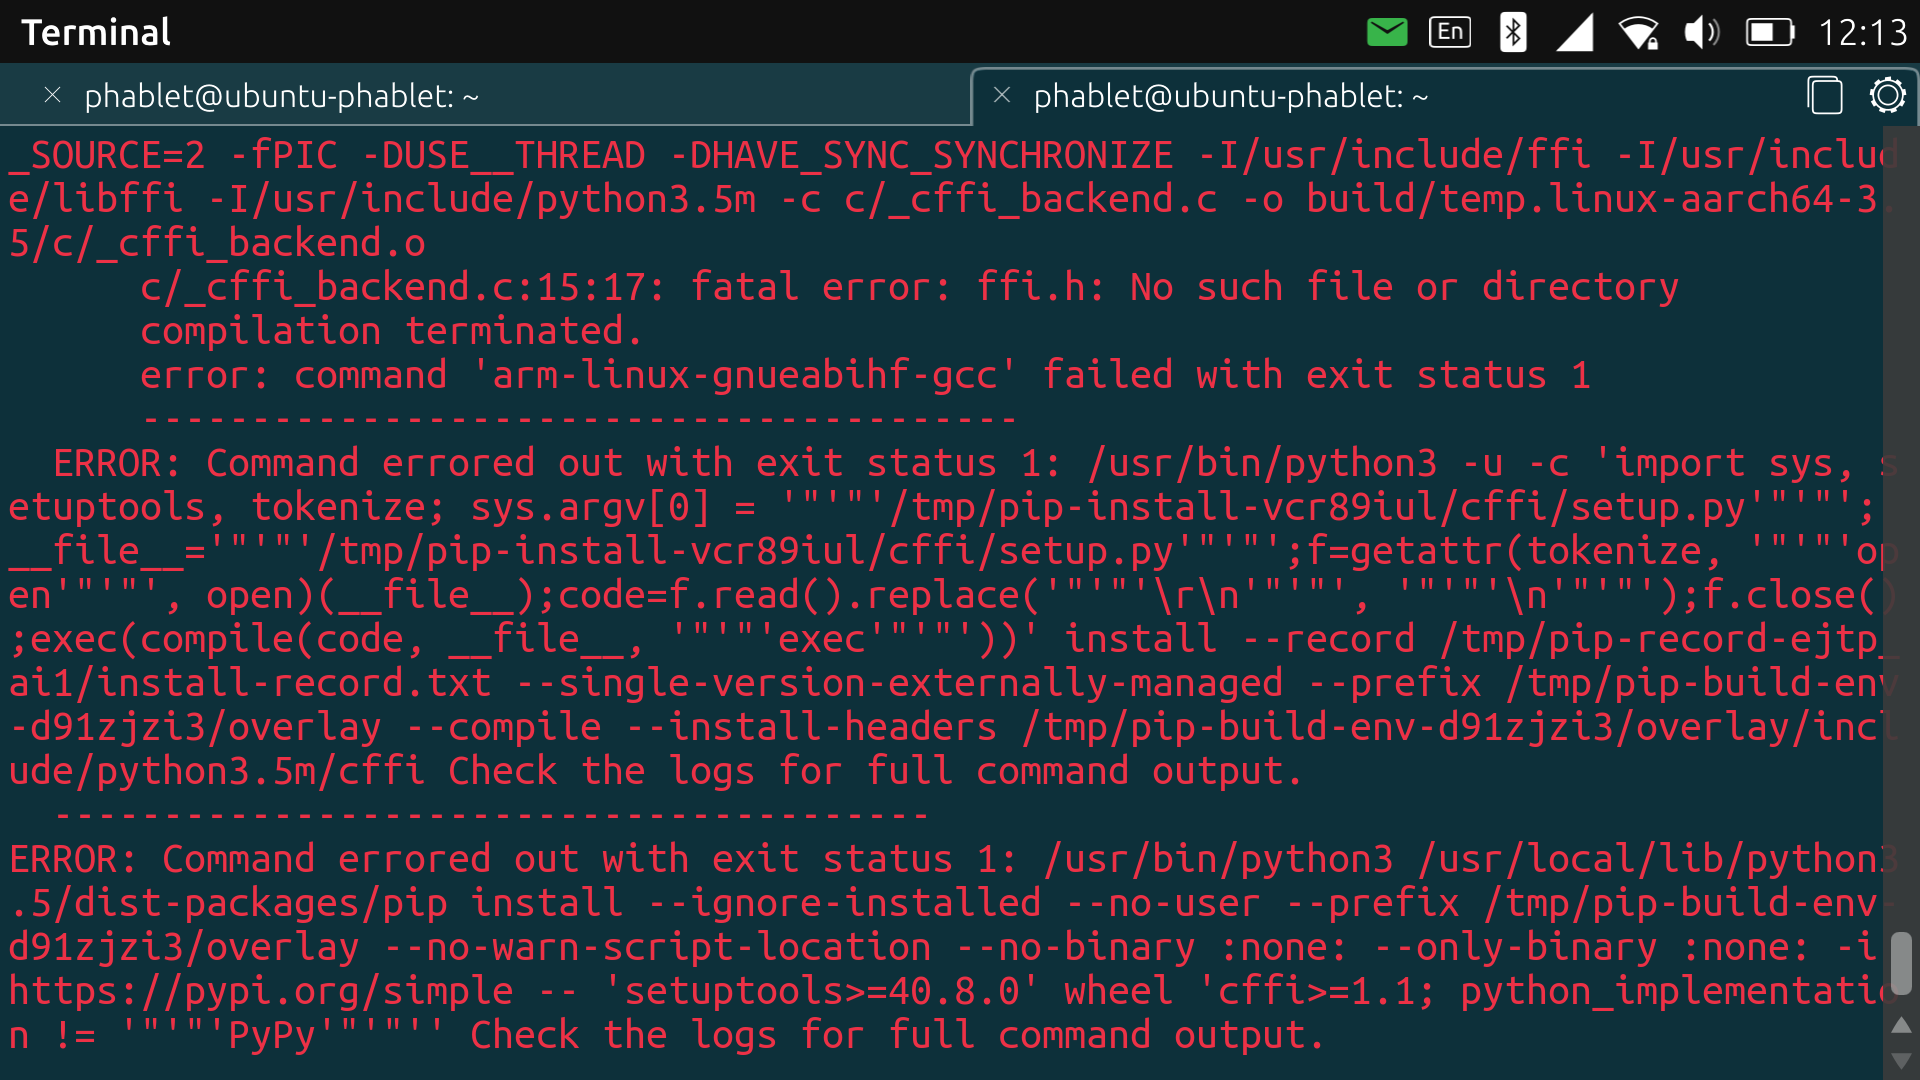Screen dimensions: 1920x1080
Task: Open terminal settings gear icon
Action: tap(1887, 96)
